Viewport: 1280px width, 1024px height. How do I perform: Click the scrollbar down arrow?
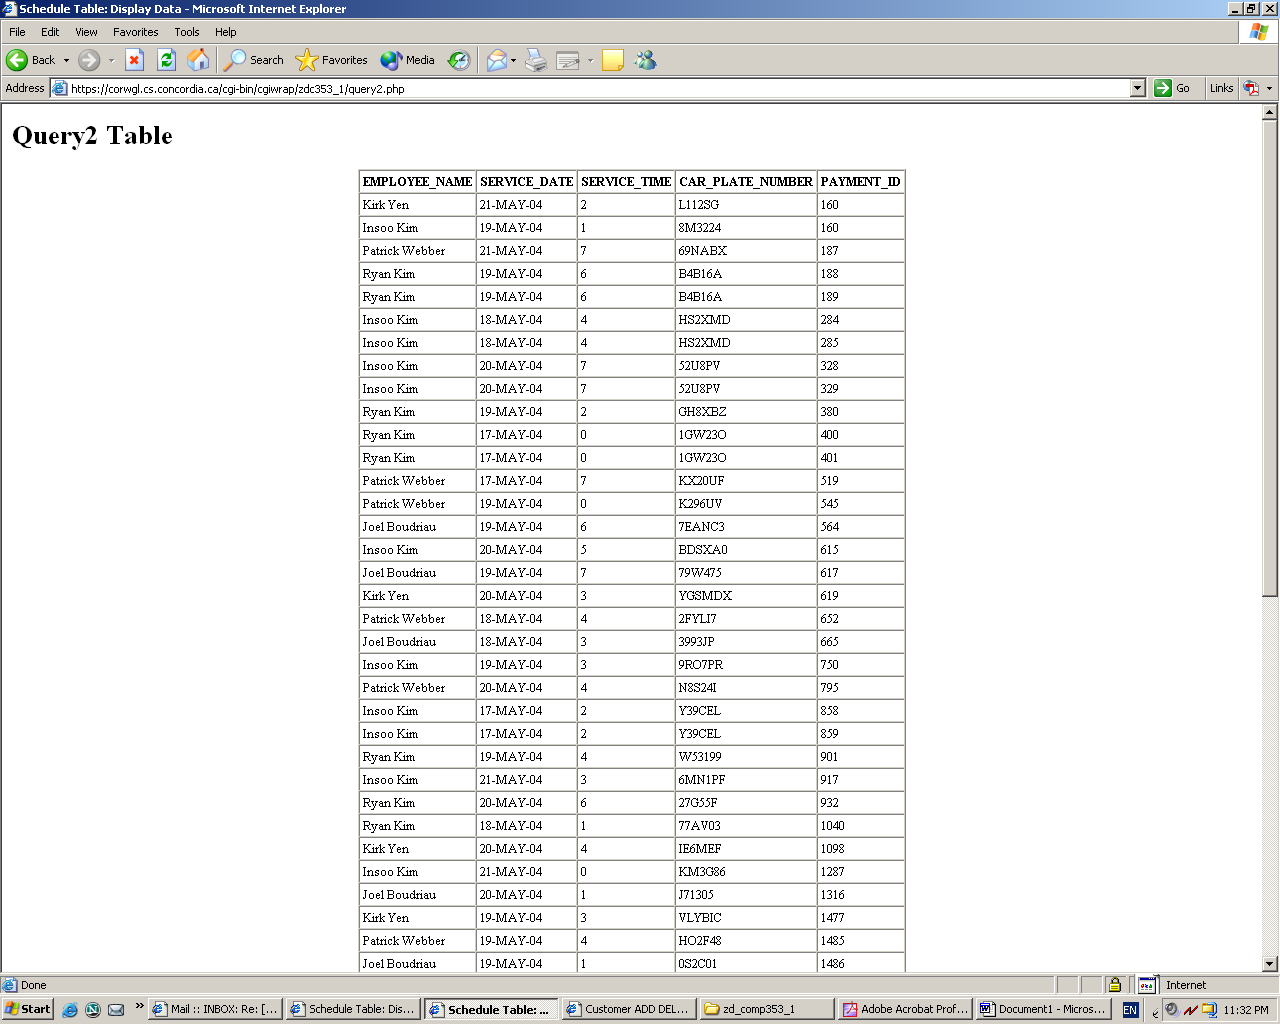click(1270, 964)
